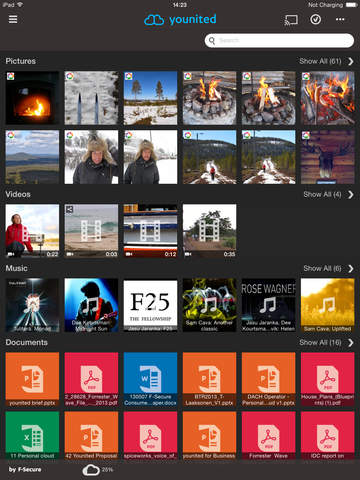Click the search field
This screenshot has height=480, width=360.
pos(279,41)
